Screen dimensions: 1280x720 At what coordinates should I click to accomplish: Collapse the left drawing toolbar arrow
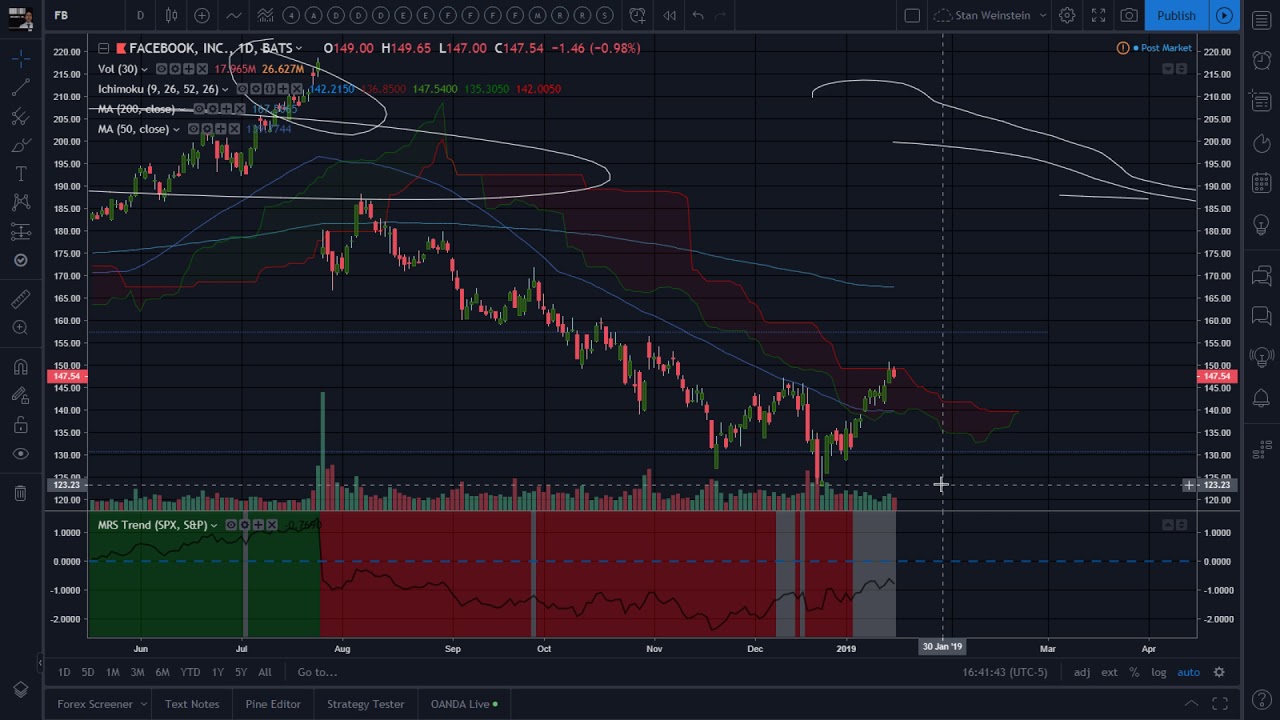[40, 662]
